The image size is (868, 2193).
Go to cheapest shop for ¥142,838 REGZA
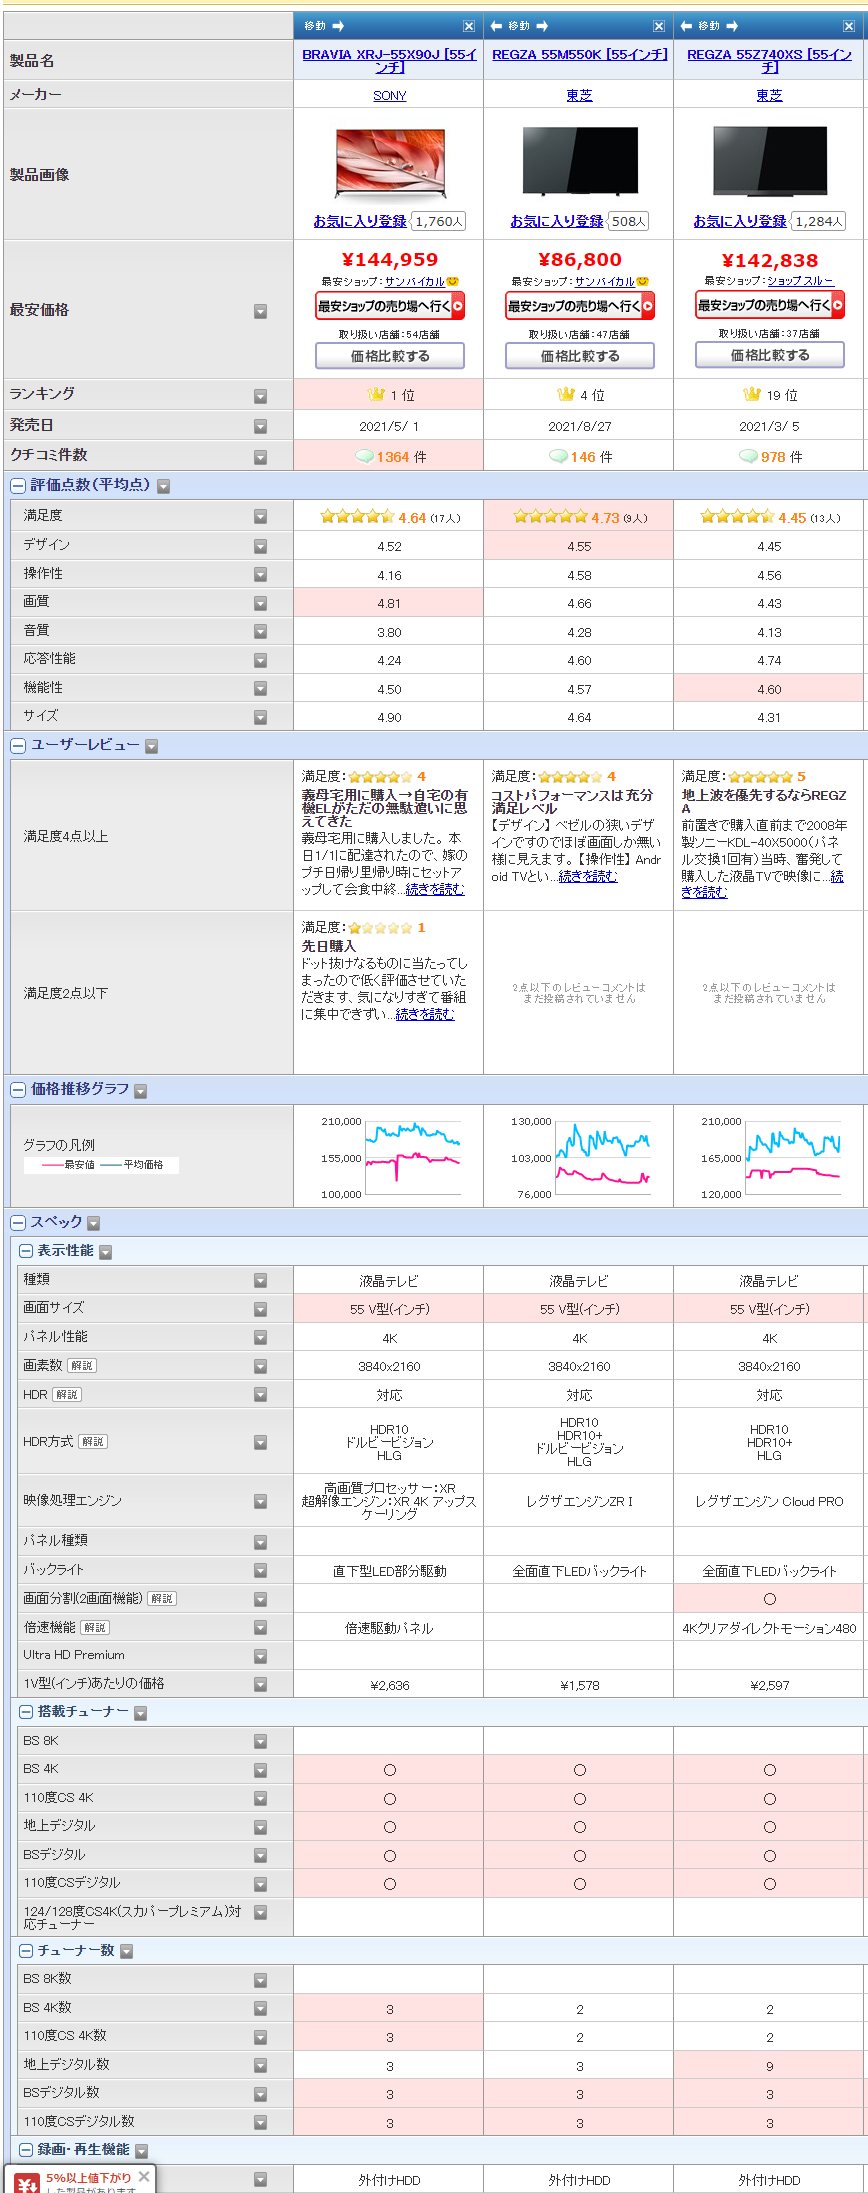(770, 306)
